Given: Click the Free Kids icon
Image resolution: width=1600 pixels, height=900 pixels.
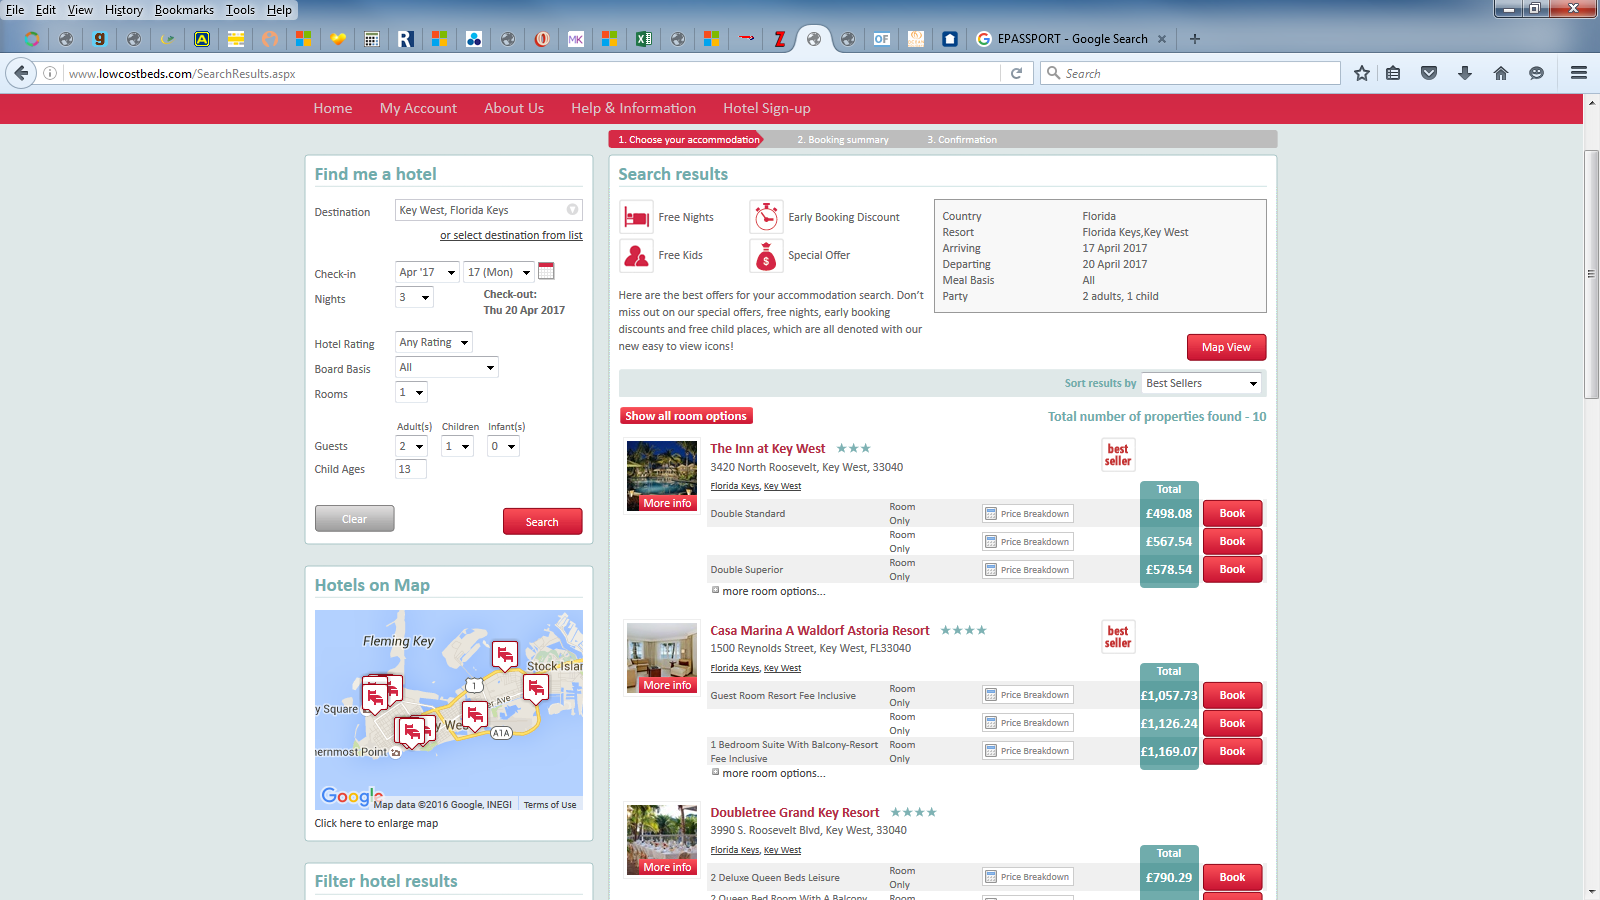Looking at the screenshot, I should [x=636, y=256].
